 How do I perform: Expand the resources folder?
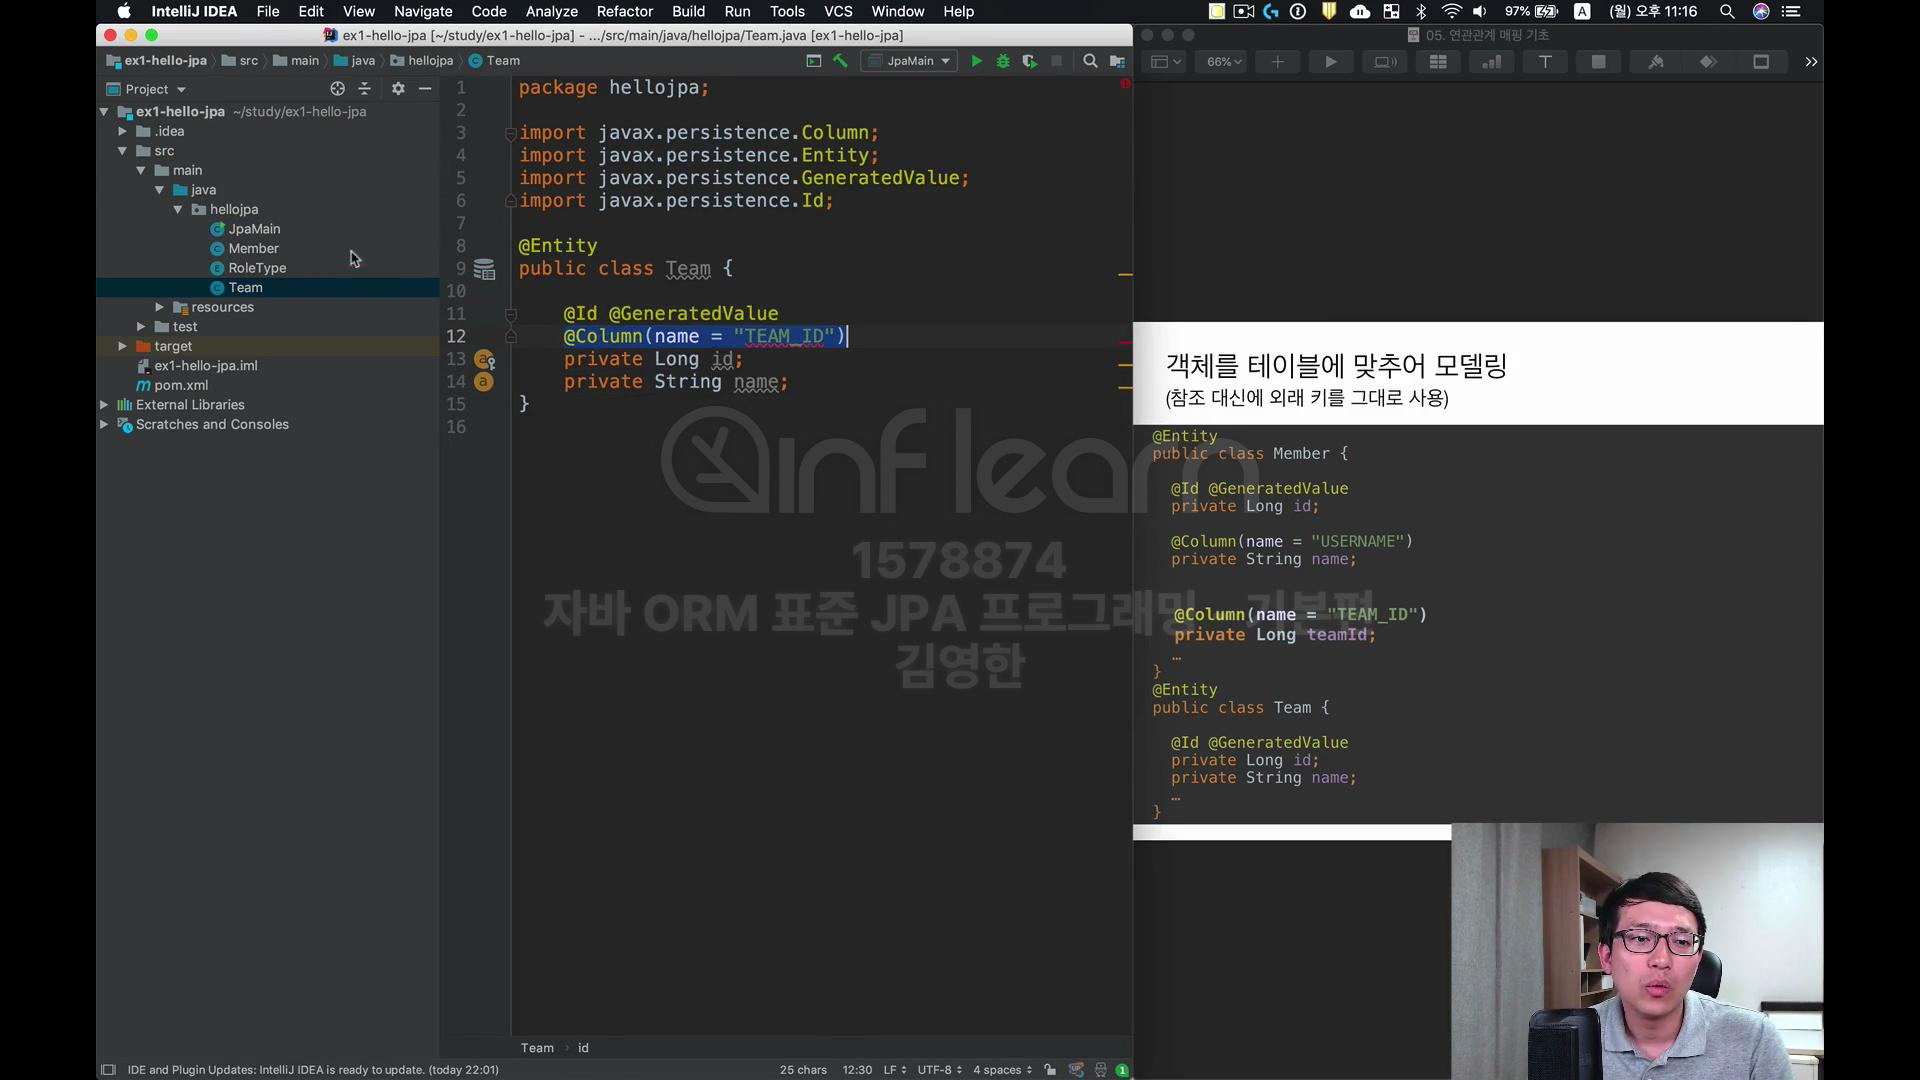point(159,307)
